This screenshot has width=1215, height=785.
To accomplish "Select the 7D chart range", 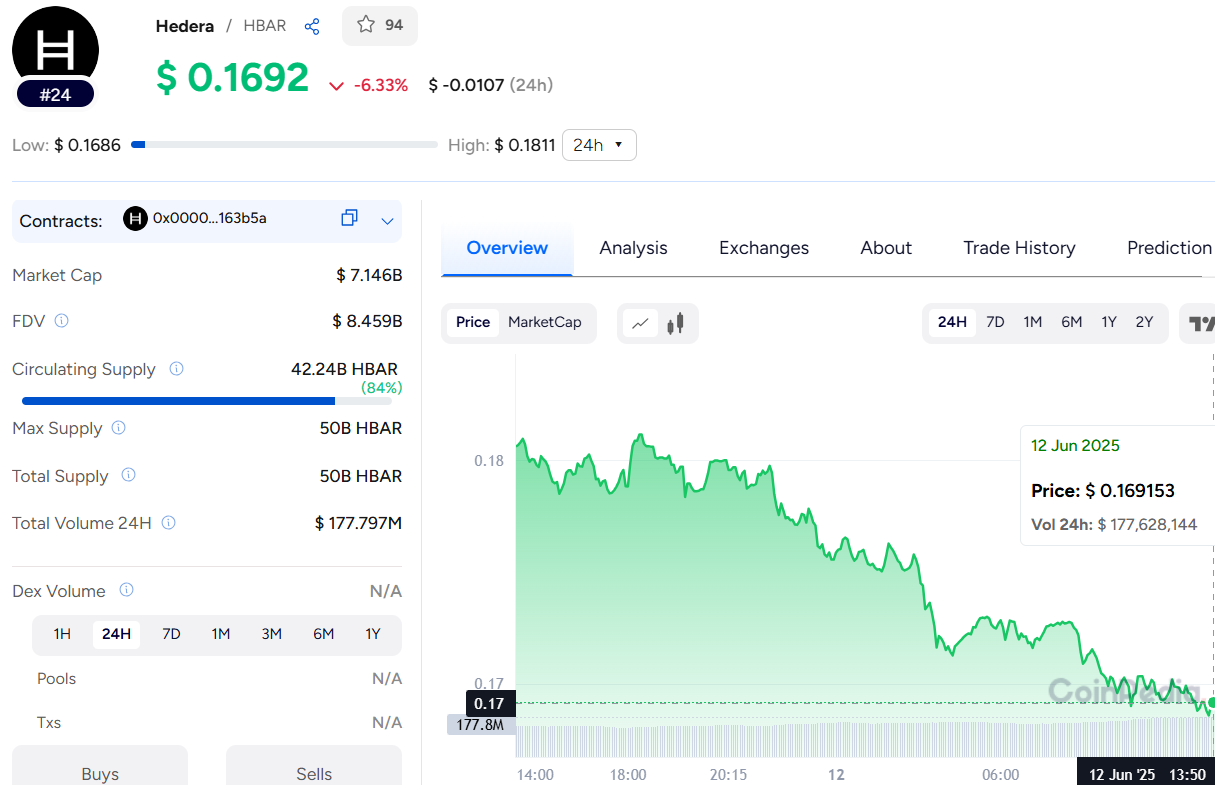I will pos(995,322).
